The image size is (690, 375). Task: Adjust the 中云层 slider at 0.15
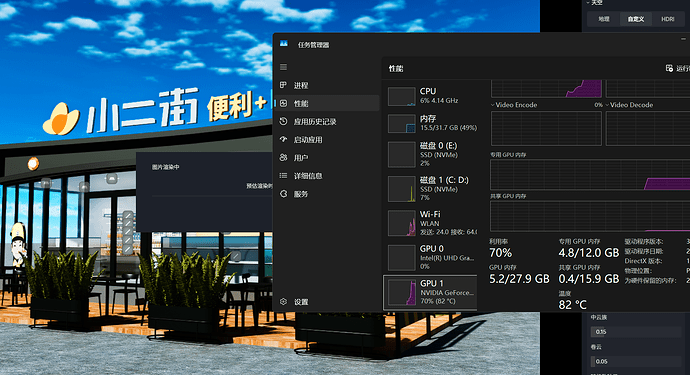pyautogui.click(x=636, y=331)
